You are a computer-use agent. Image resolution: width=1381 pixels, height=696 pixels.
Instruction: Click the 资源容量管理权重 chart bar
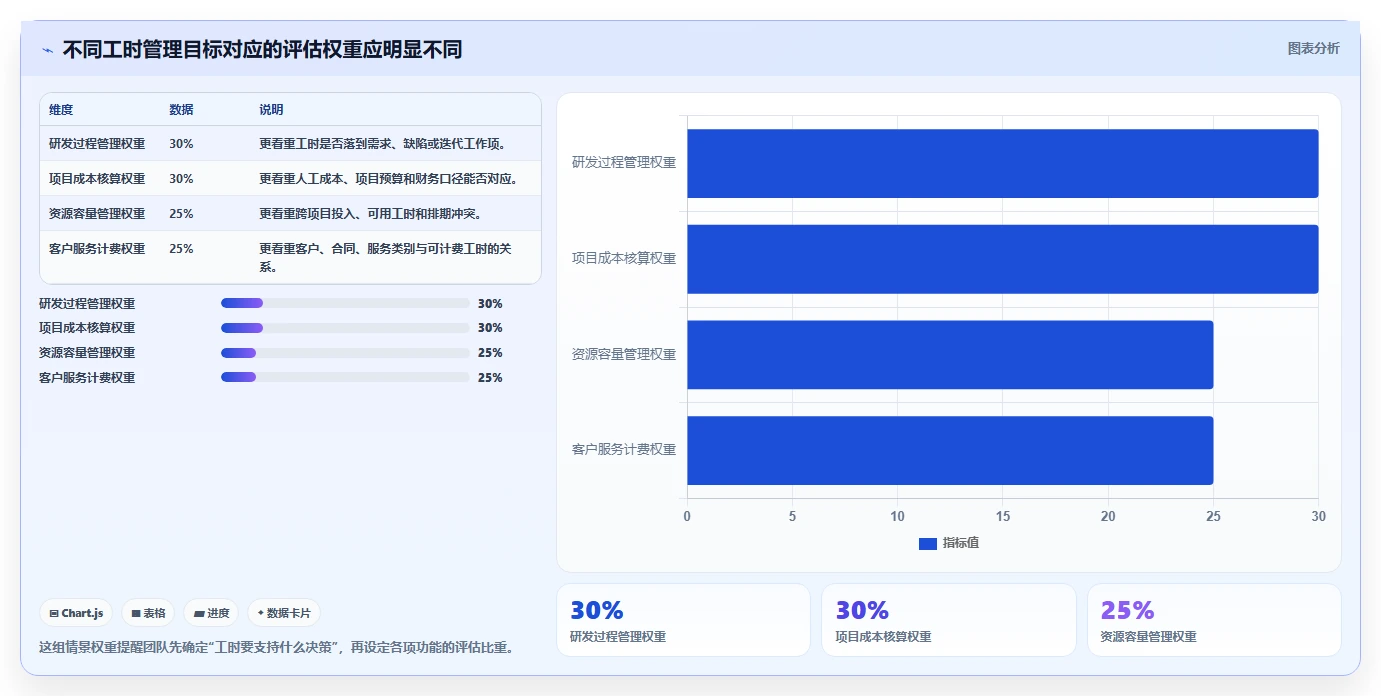click(x=950, y=355)
